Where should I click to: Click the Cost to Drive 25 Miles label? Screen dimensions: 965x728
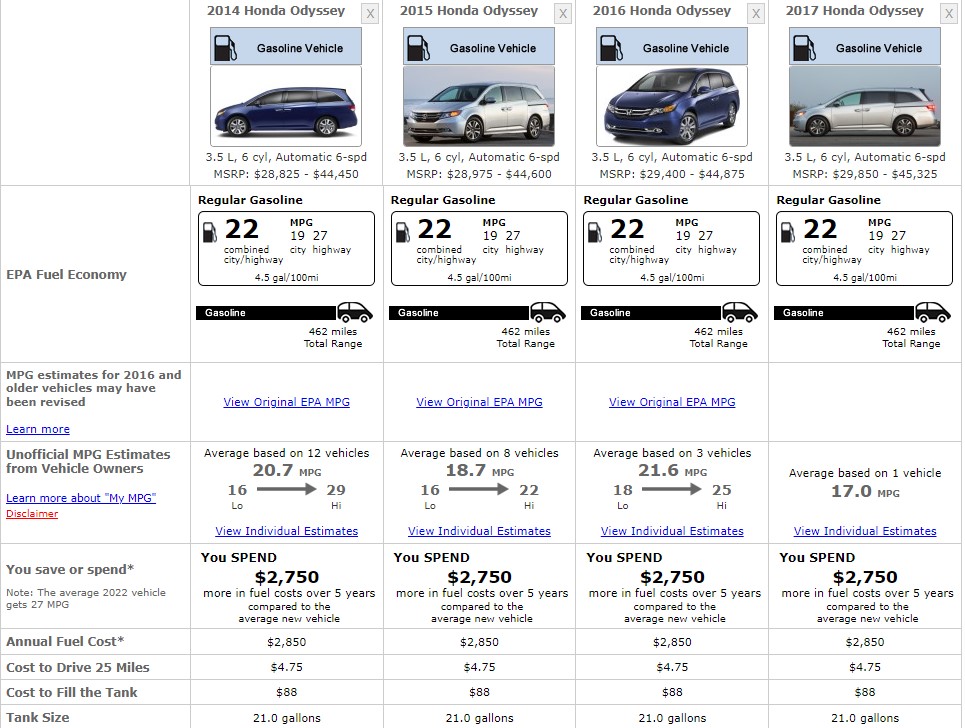click(78, 667)
